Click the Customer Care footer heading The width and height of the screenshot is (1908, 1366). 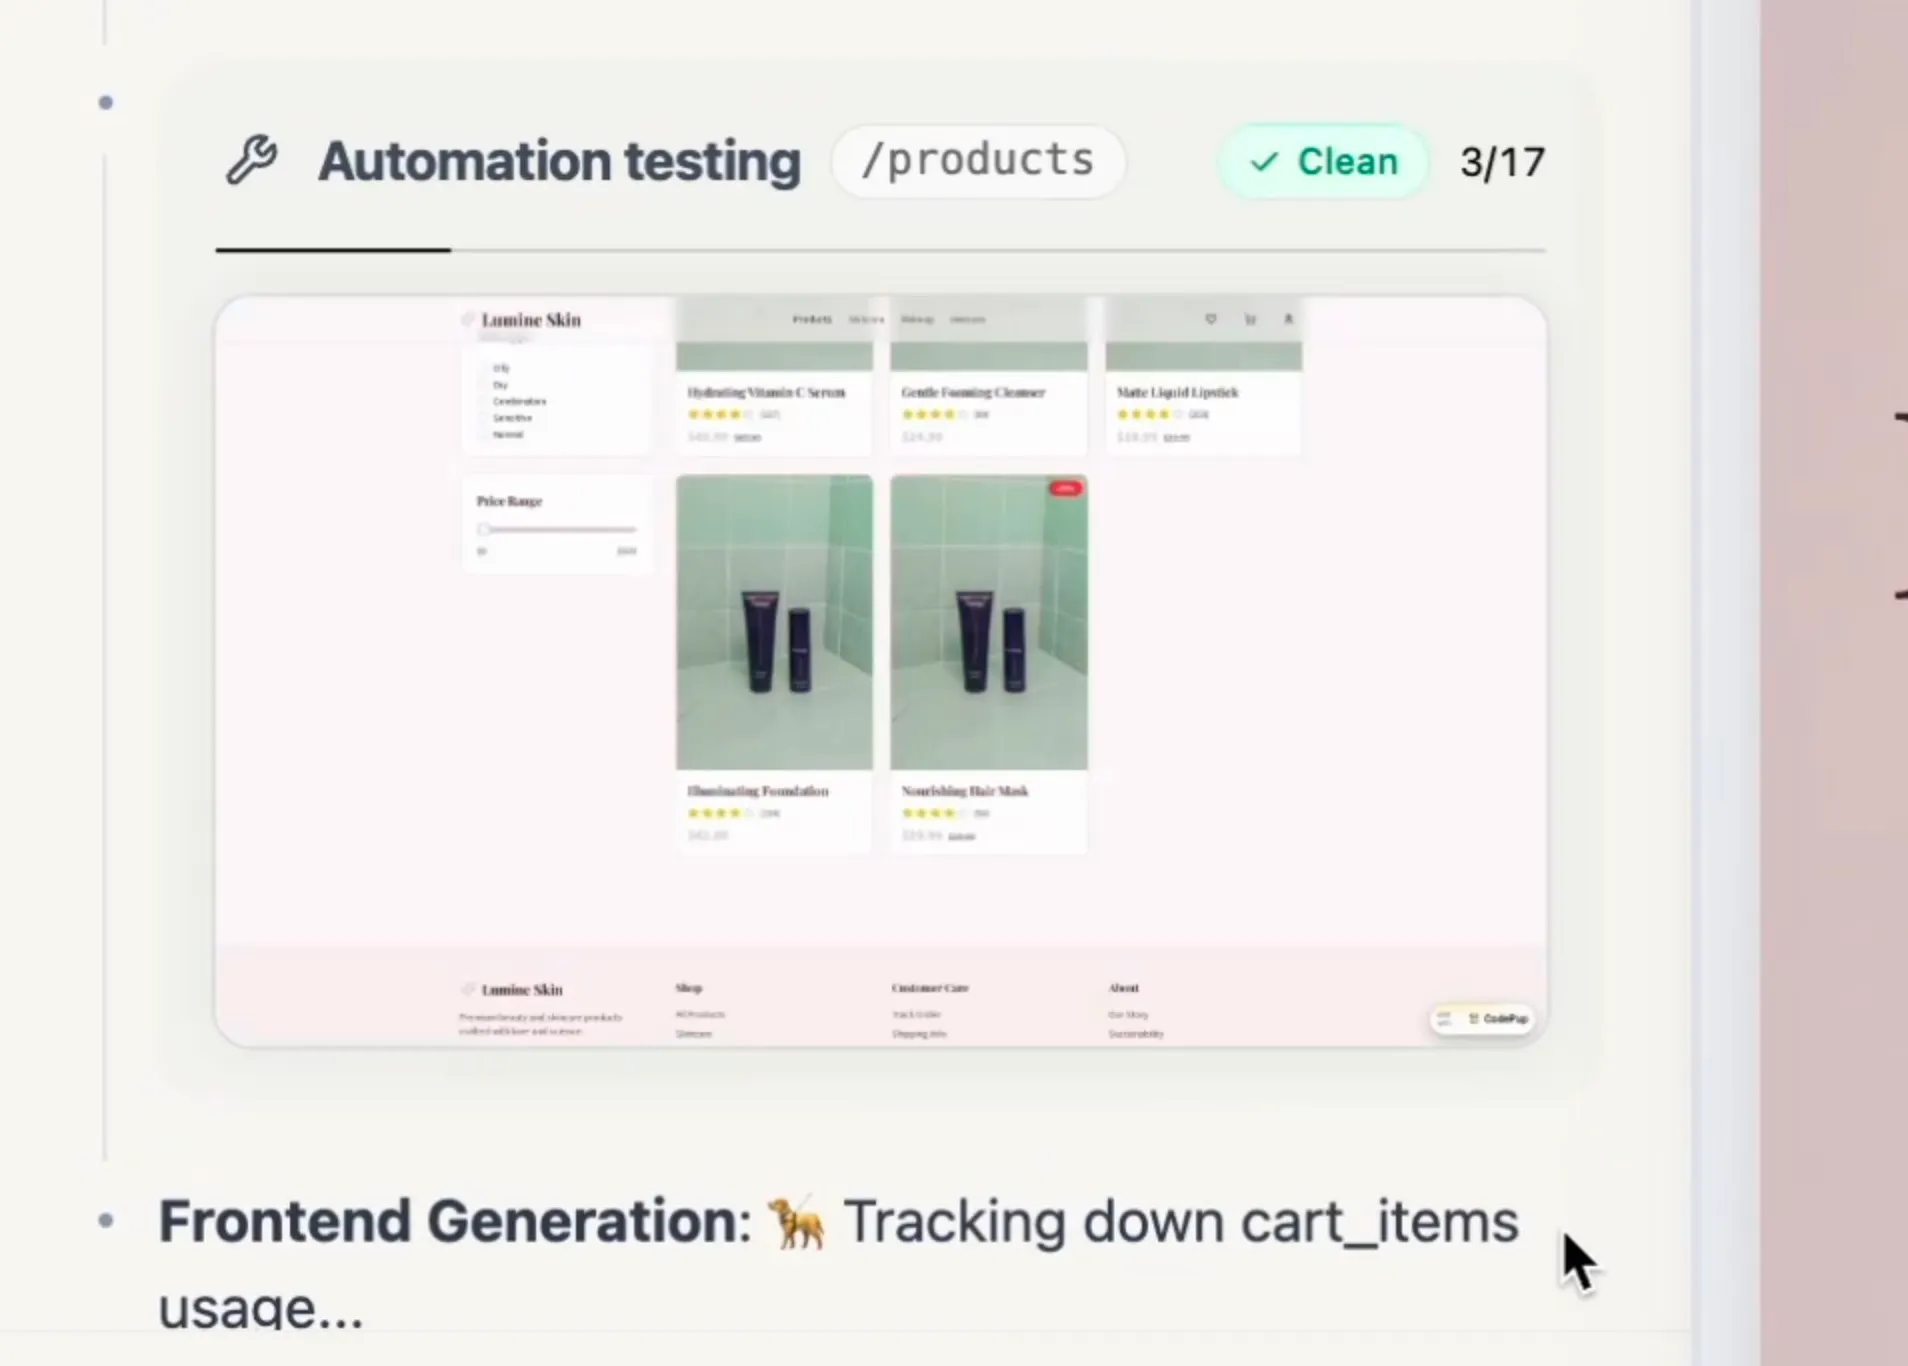[930, 988]
